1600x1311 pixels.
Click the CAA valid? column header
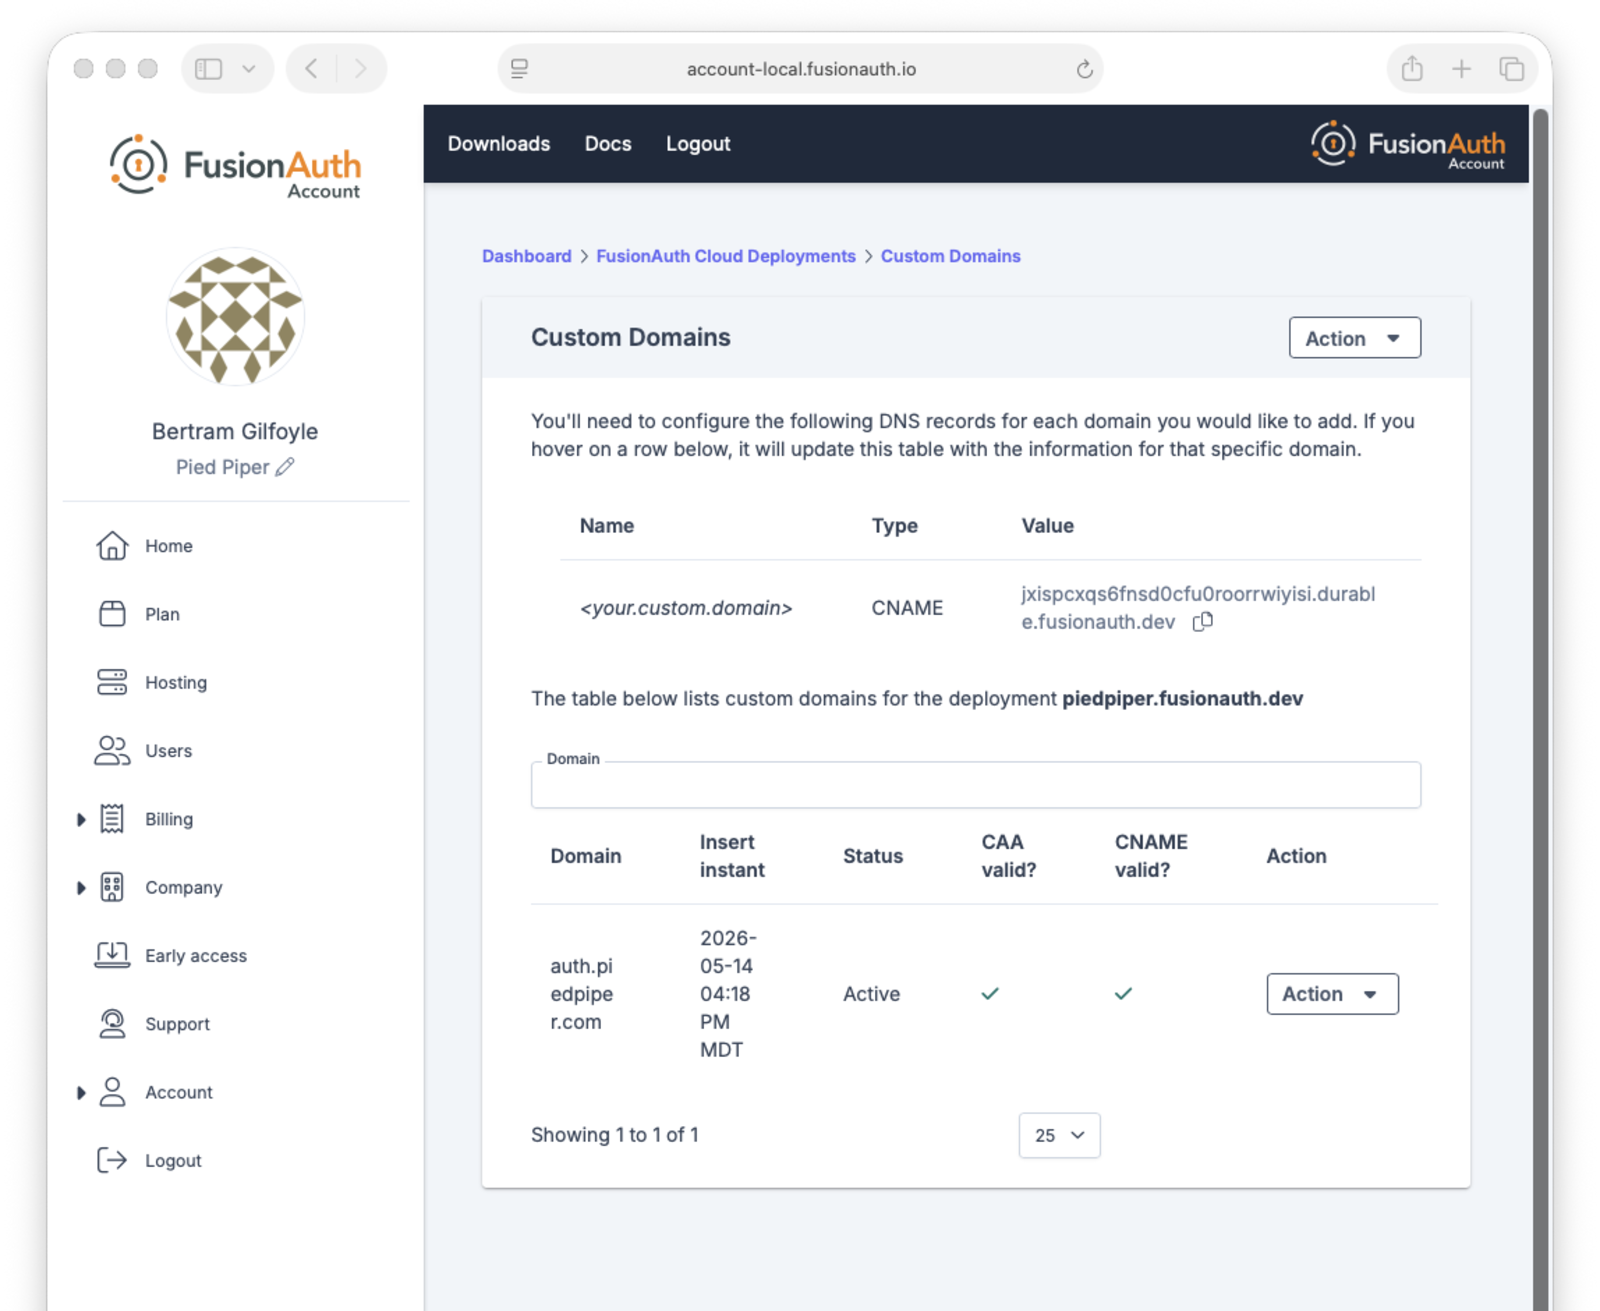[1009, 856]
